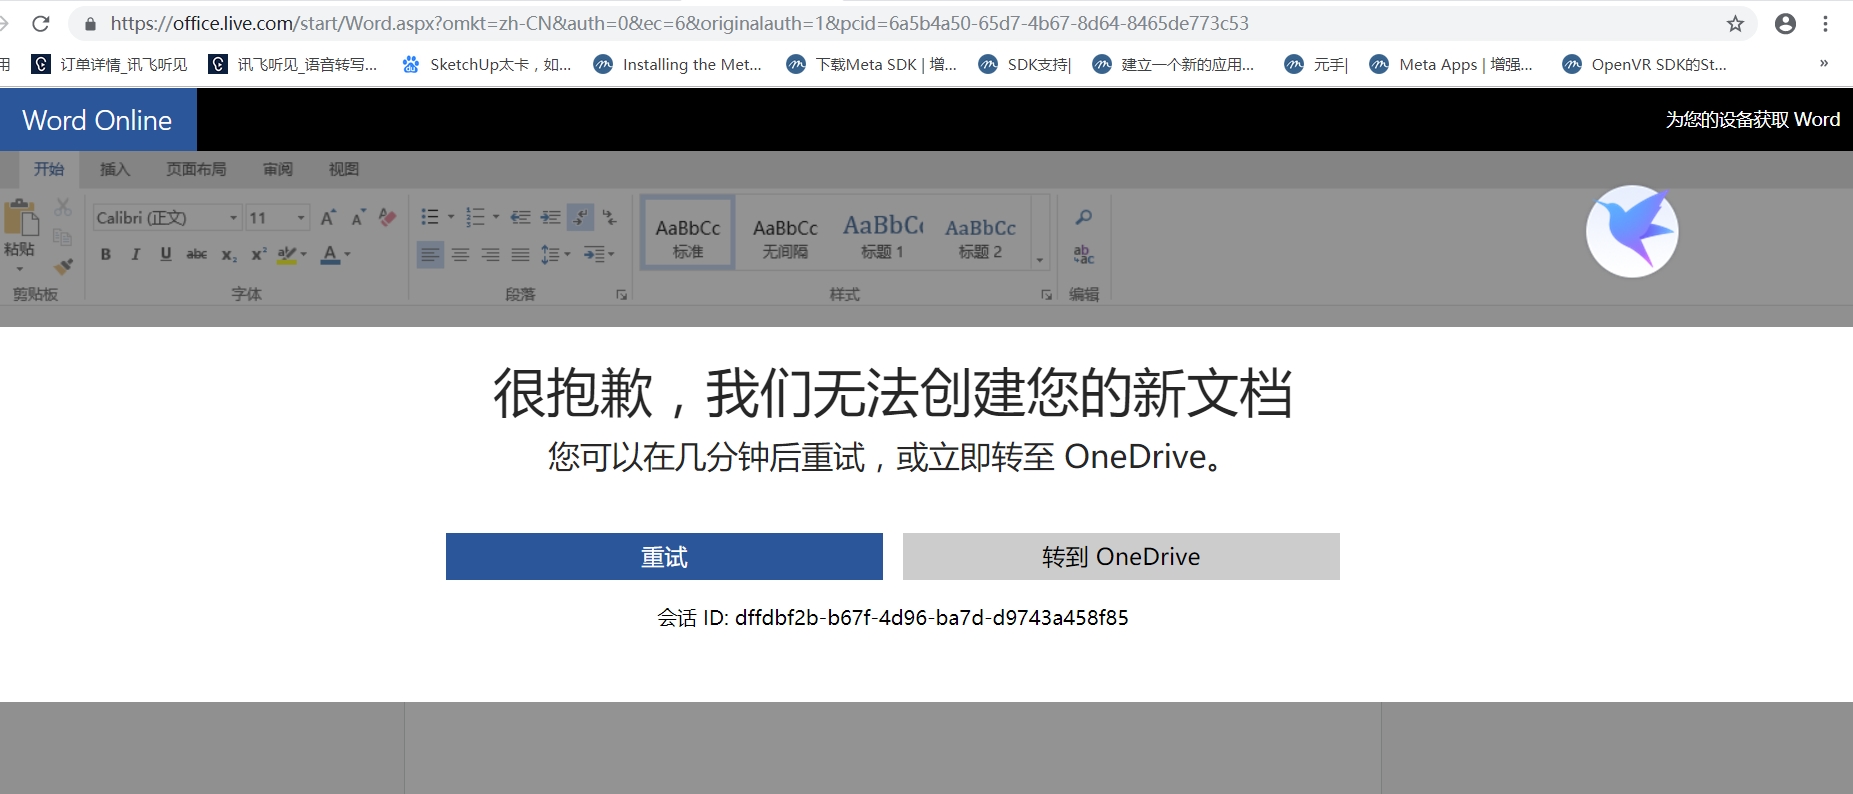This screenshot has width=1853, height=794.
Task: Open the numbering style dropdown arrow
Action: (x=496, y=217)
